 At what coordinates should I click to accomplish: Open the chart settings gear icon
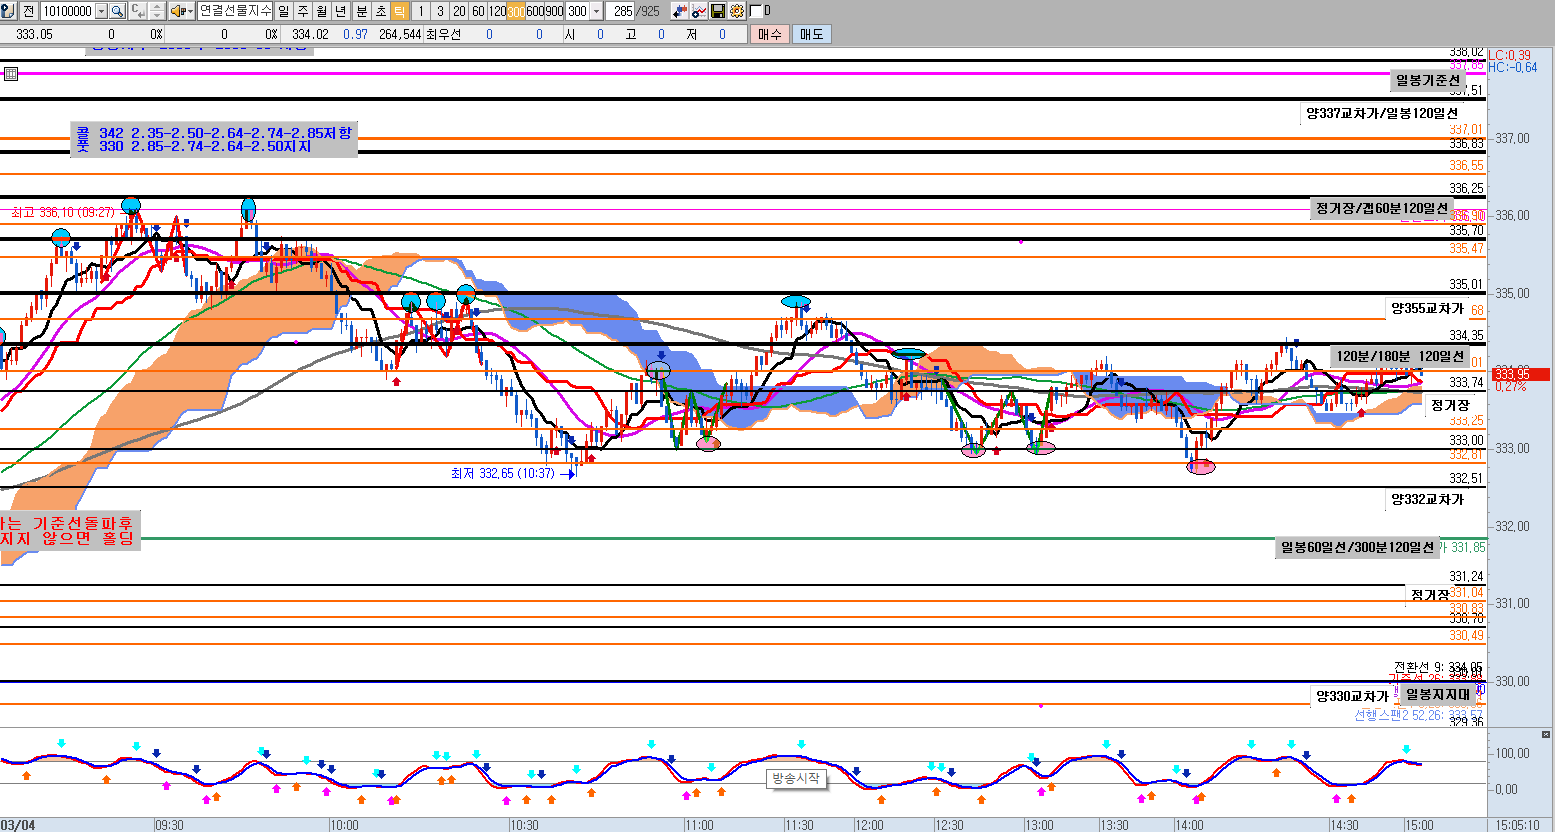[737, 11]
